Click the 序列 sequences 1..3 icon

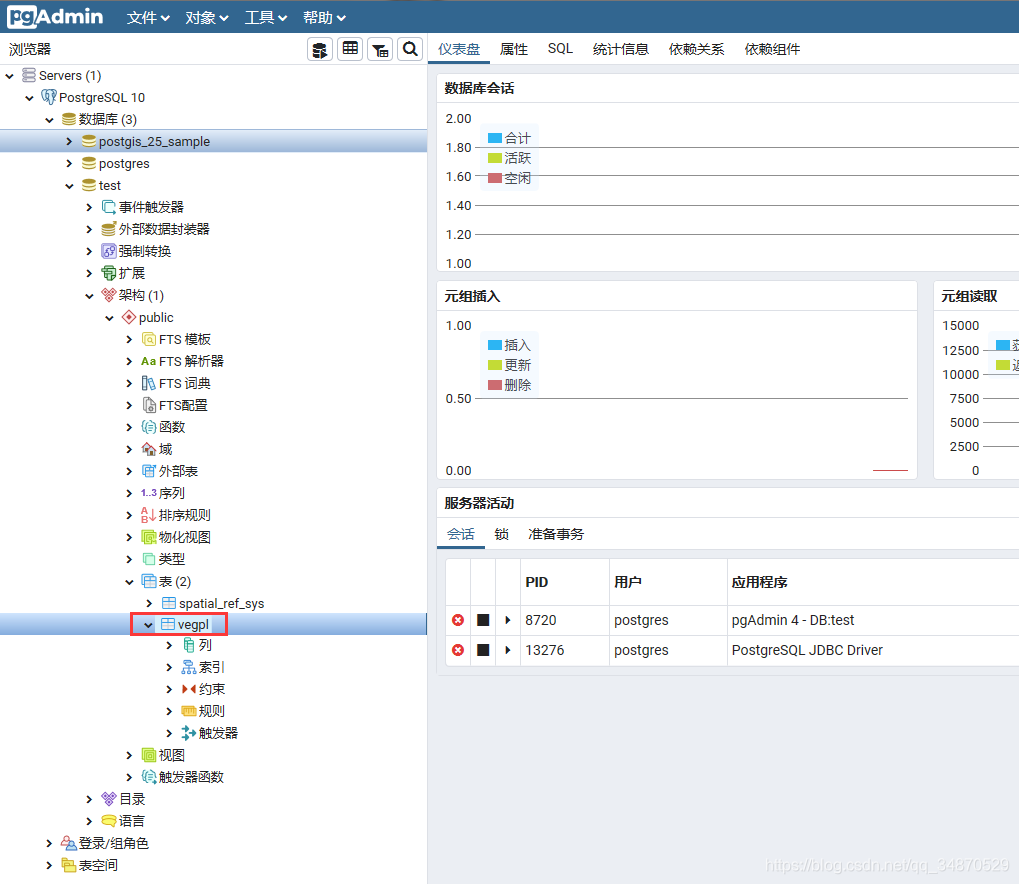click(148, 493)
